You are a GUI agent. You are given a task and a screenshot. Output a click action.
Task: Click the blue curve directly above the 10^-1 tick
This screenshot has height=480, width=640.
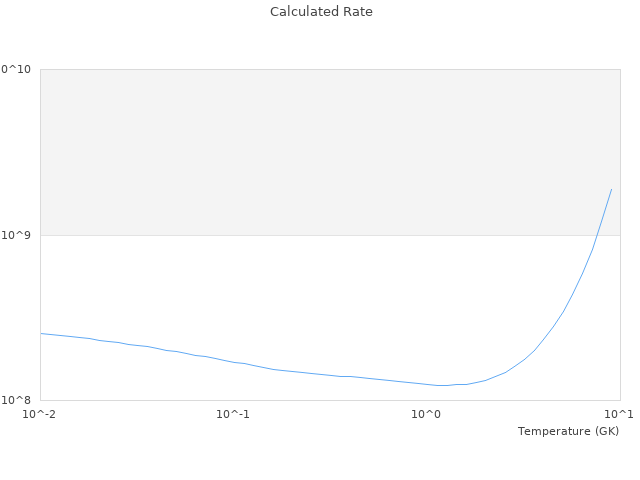(x=233, y=362)
